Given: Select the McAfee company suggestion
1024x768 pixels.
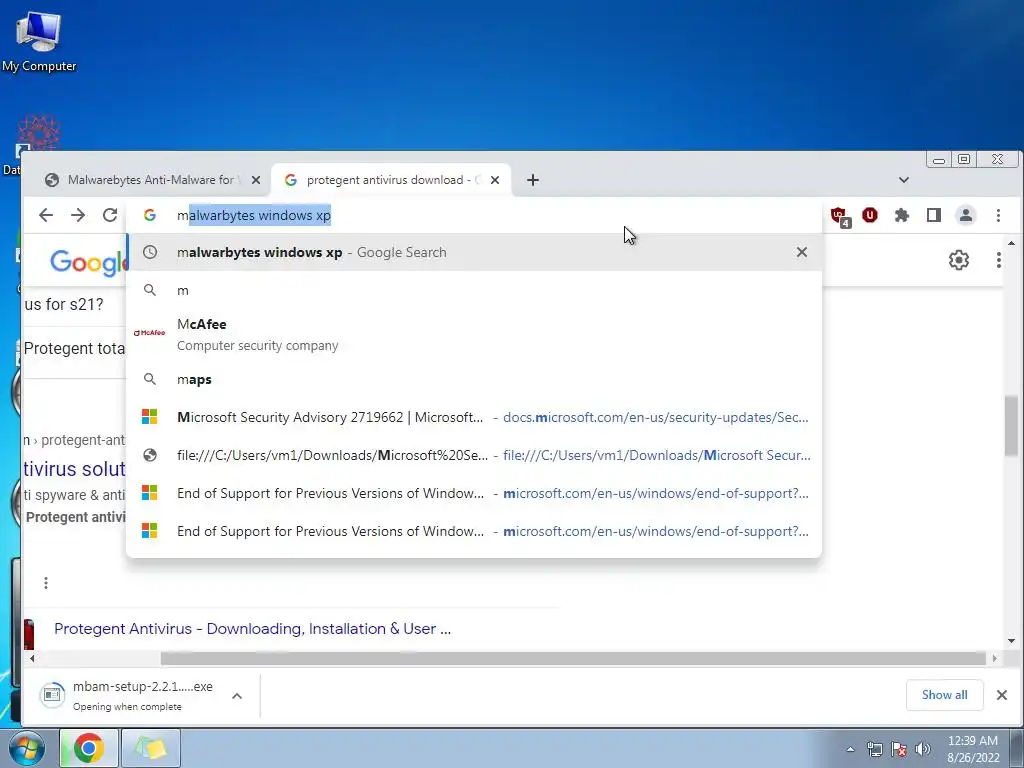Looking at the screenshot, I should click(474, 334).
